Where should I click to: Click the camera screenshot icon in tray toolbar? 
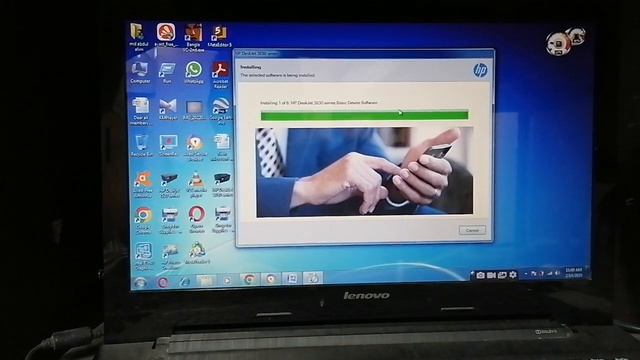[480, 276]
